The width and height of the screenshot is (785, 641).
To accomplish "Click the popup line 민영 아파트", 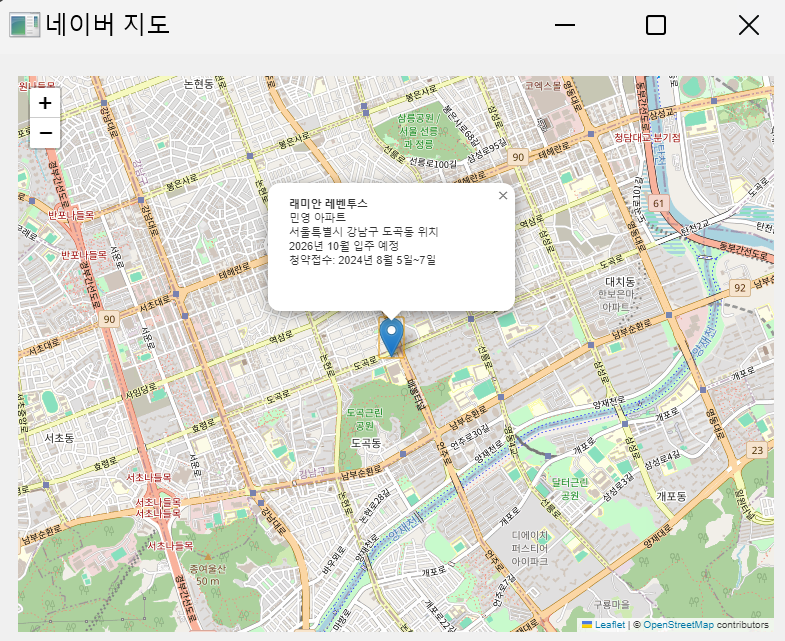I will (317, 217).
